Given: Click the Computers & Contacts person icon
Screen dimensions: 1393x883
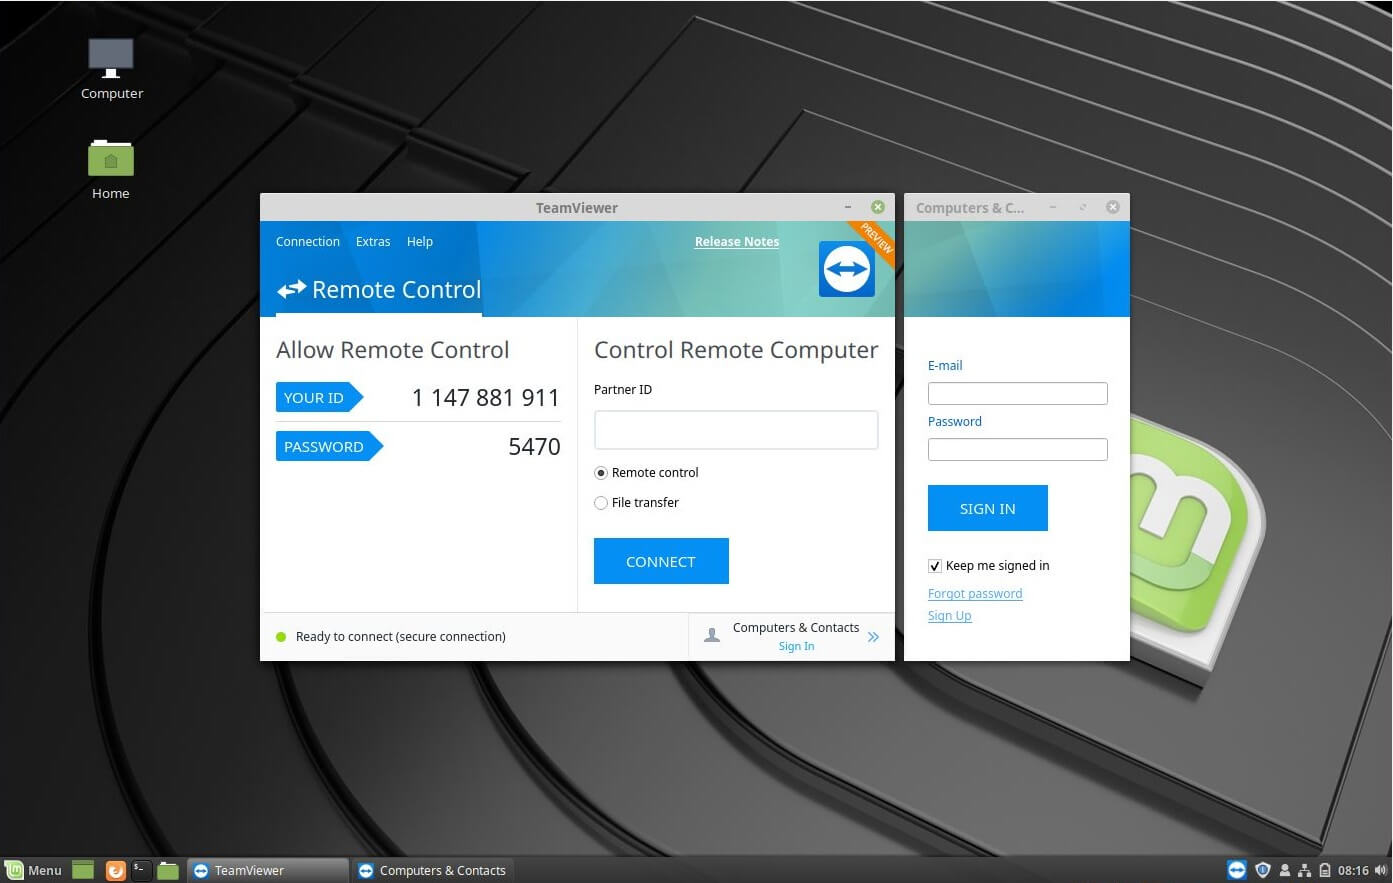Looking at the screenshot, I should pos(711,634).
